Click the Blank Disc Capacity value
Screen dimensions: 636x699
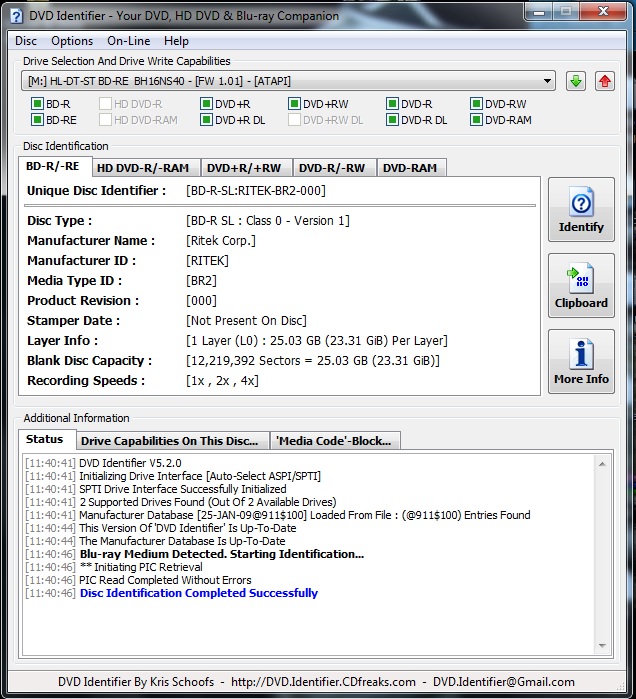pos(313,361)
